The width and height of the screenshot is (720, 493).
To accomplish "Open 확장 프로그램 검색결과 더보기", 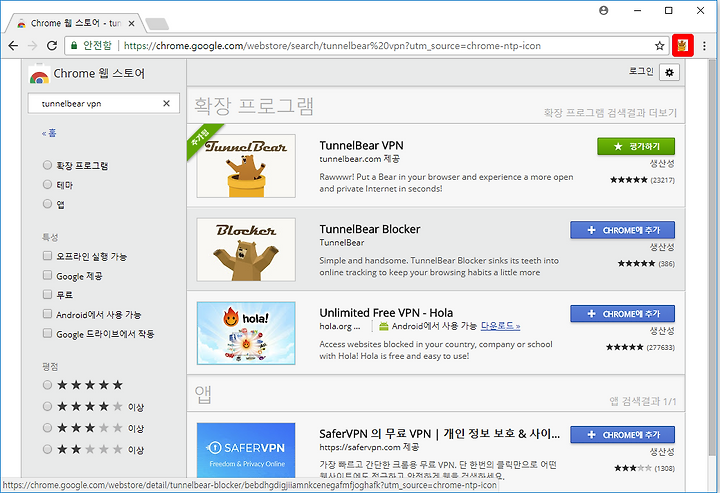I will point(610,112).
